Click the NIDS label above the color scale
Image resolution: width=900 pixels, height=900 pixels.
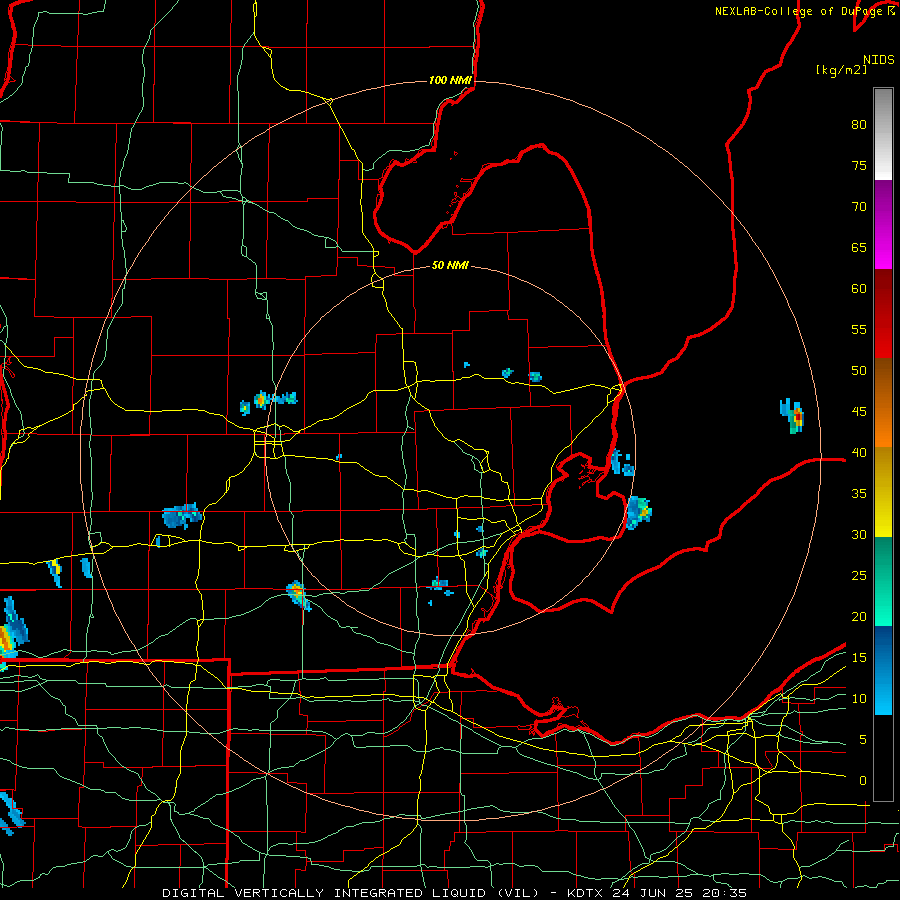point(878,60)
